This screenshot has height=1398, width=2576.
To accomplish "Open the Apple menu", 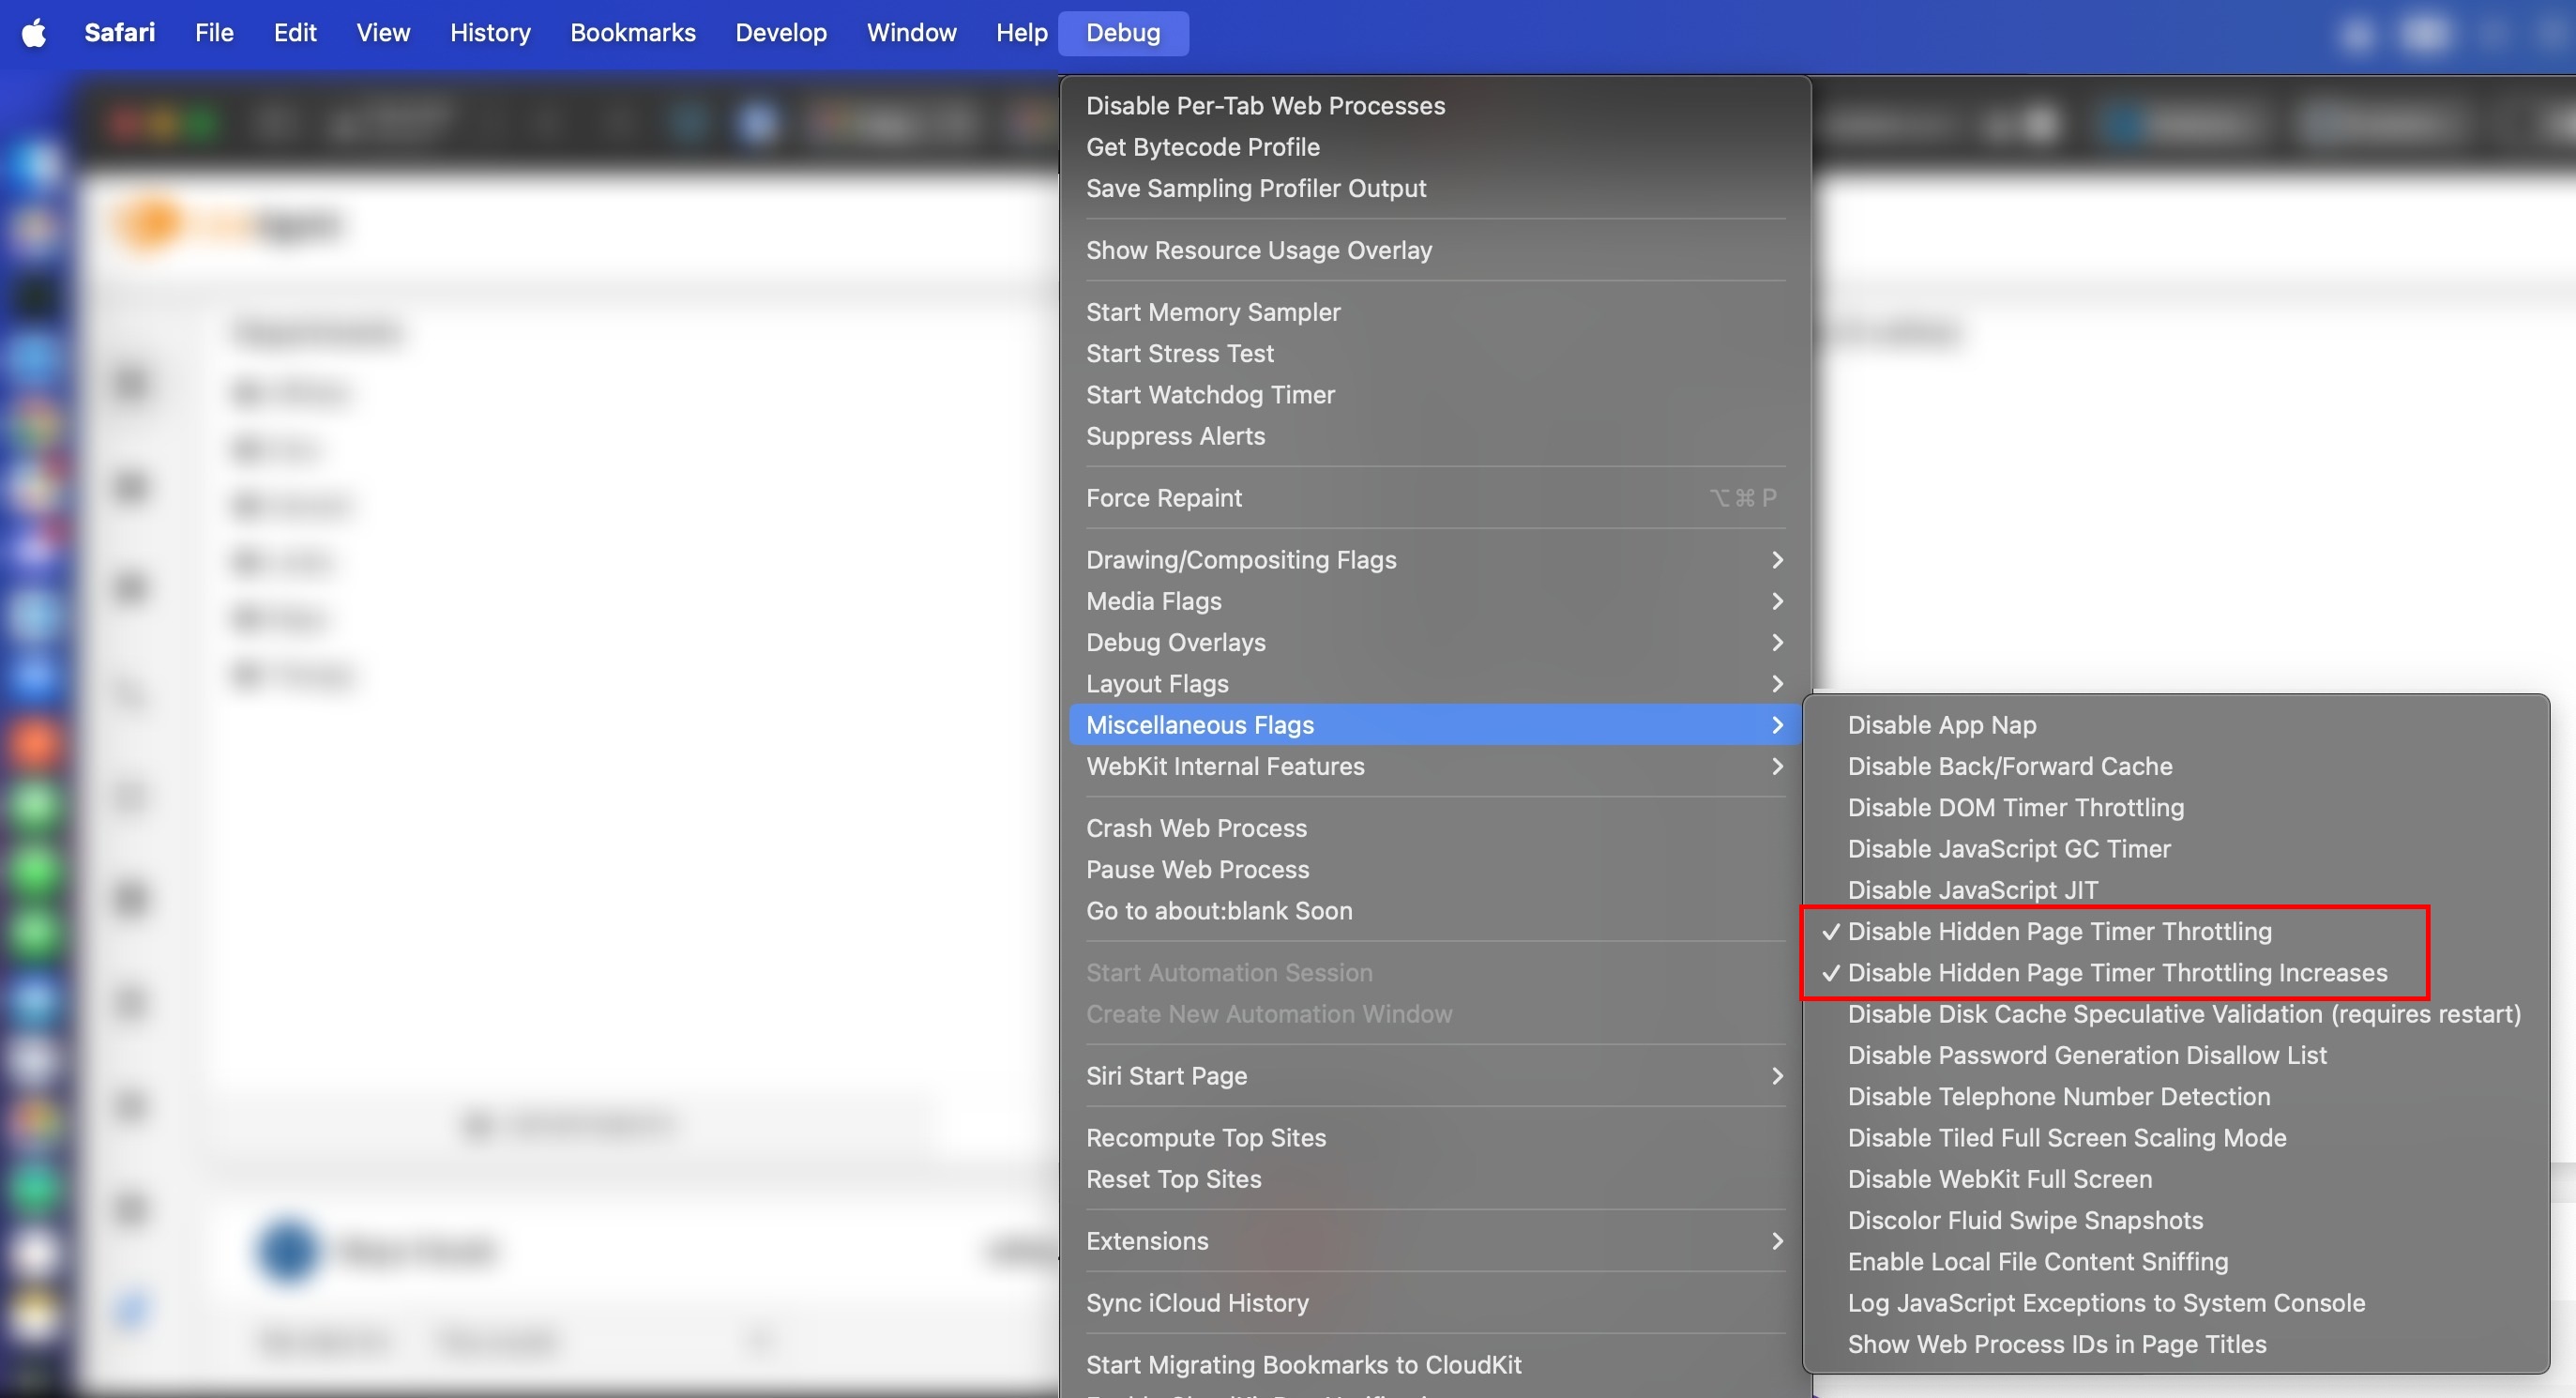I will 34,33.
